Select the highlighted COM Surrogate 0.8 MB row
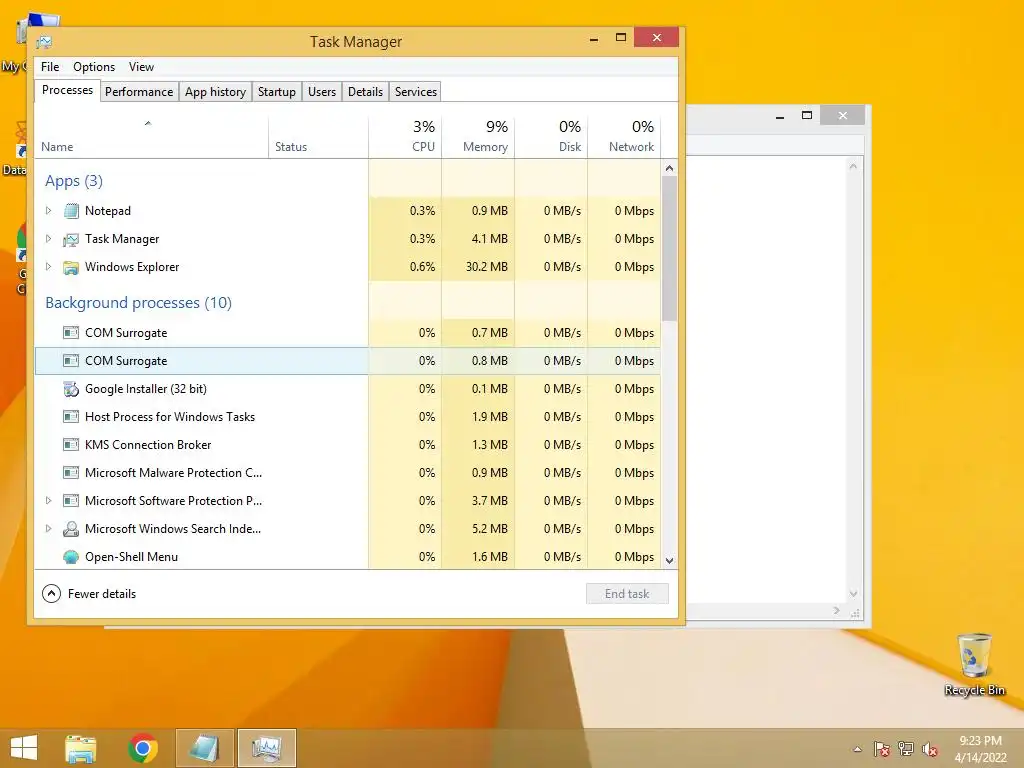This screenshot has width=1024, height=768. [x=347, y=361]
